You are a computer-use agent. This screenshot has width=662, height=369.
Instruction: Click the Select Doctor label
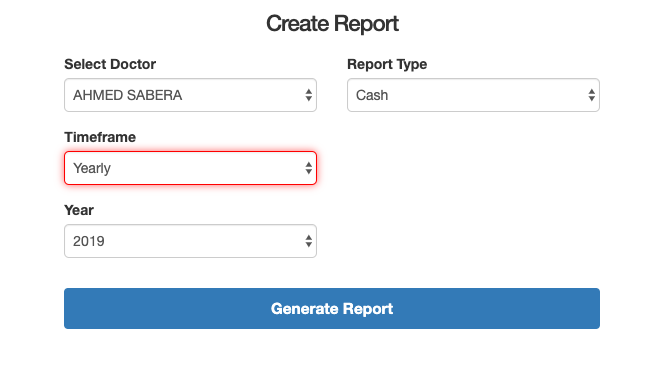click(110, 64)
